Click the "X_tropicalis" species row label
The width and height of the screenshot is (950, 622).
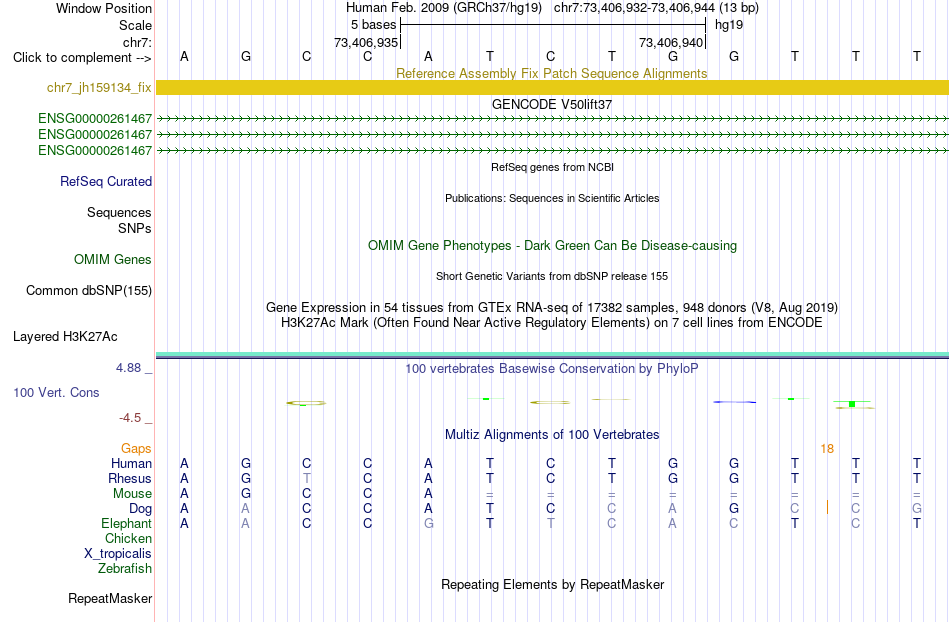click(x=118, y=554)
